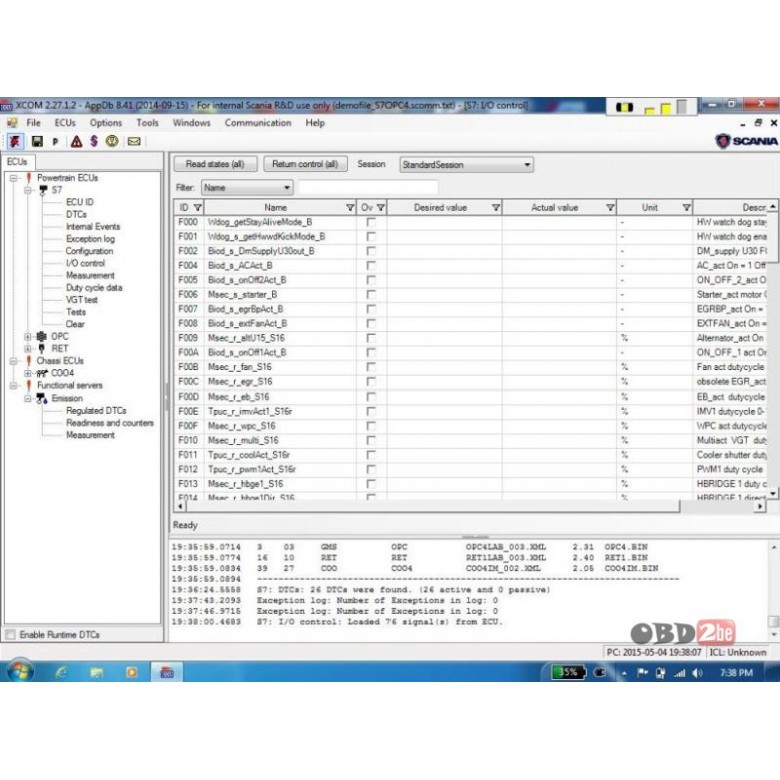This screenshot has height=780, width=780.
Task: Click table vertical scrollbar down arrow
Action: click(773, 493)
